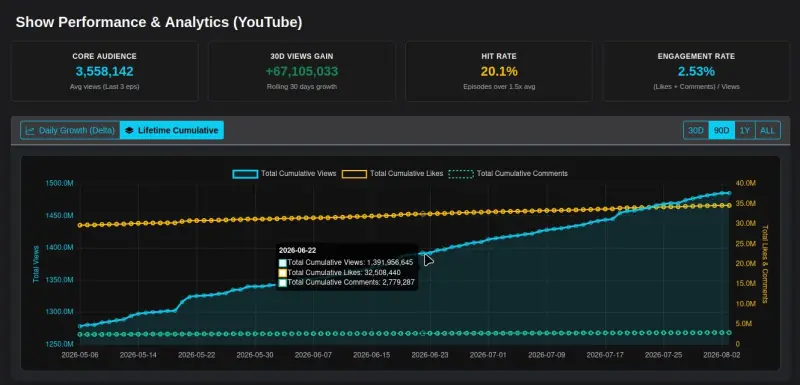Image resolution: width=800 pixels, height=385 pixels.
Task: Click the 2026-07-17 x-axis date label
Action: pyautogui.click(x=605, y=354)
